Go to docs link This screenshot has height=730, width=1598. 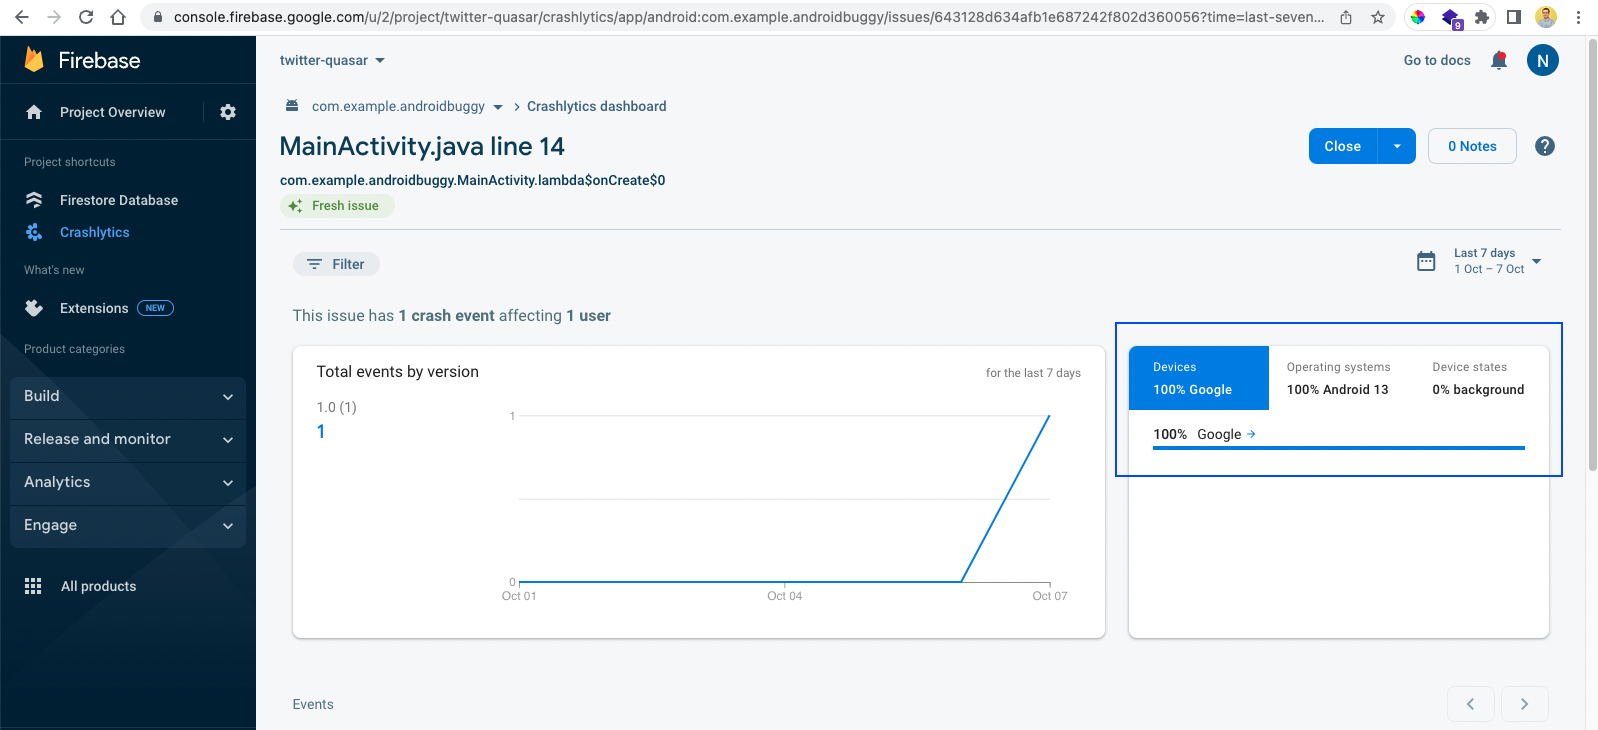pos(1437,60)
